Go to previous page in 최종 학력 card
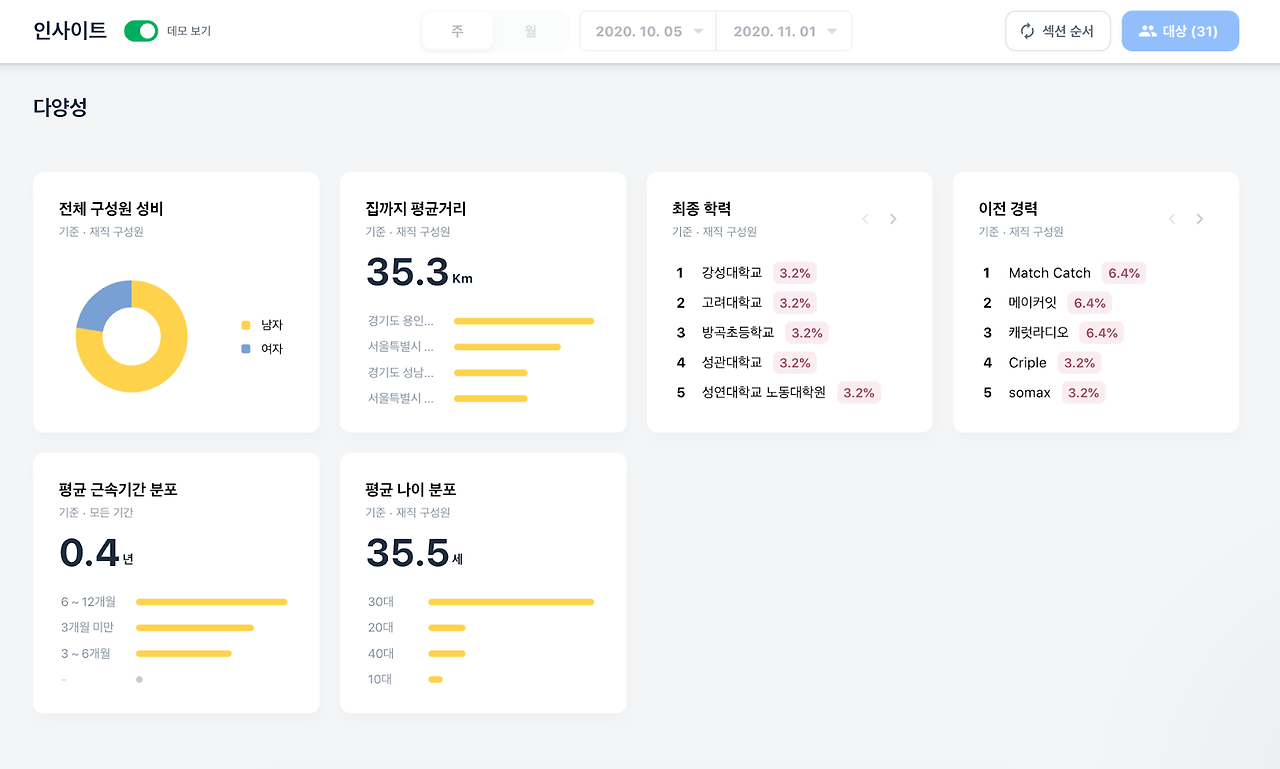 click(x=866, y=219)
